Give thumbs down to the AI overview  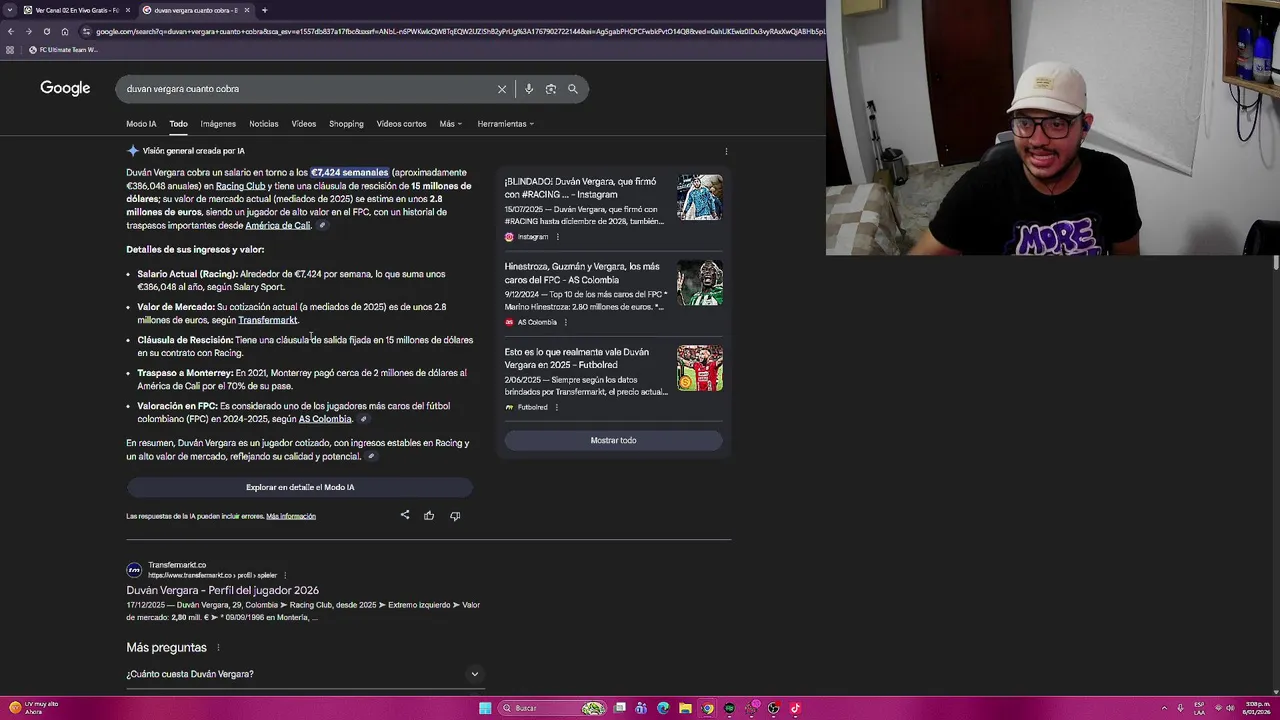455,515
